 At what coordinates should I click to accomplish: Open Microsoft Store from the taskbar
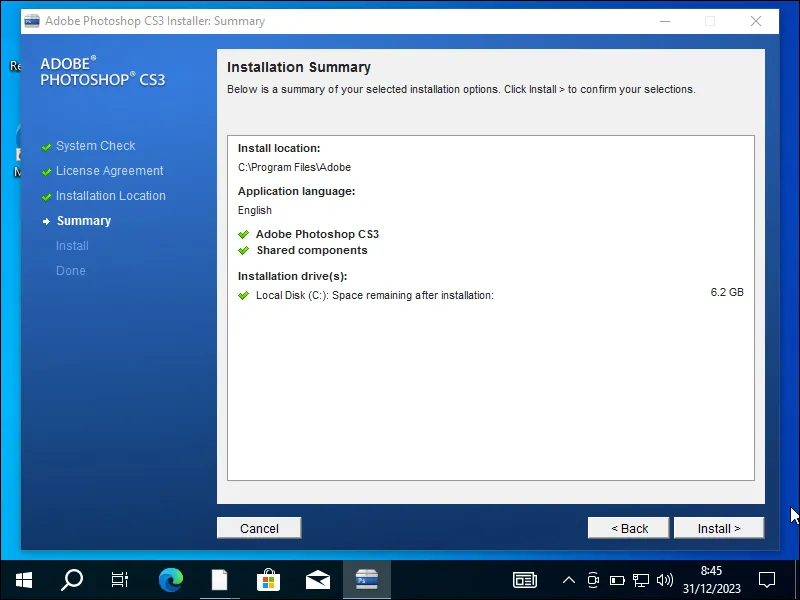coord(268,579)
